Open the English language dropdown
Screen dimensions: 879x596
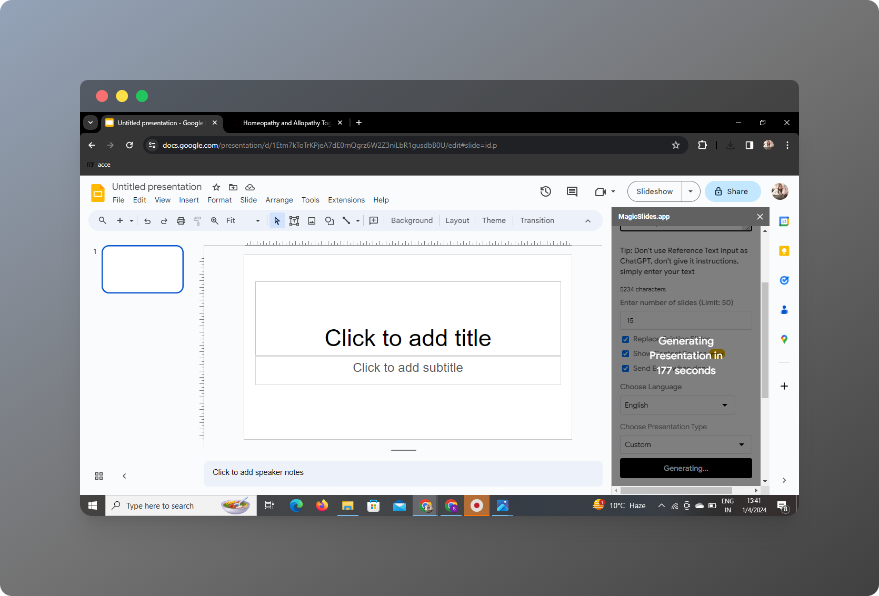click(677, 405)
